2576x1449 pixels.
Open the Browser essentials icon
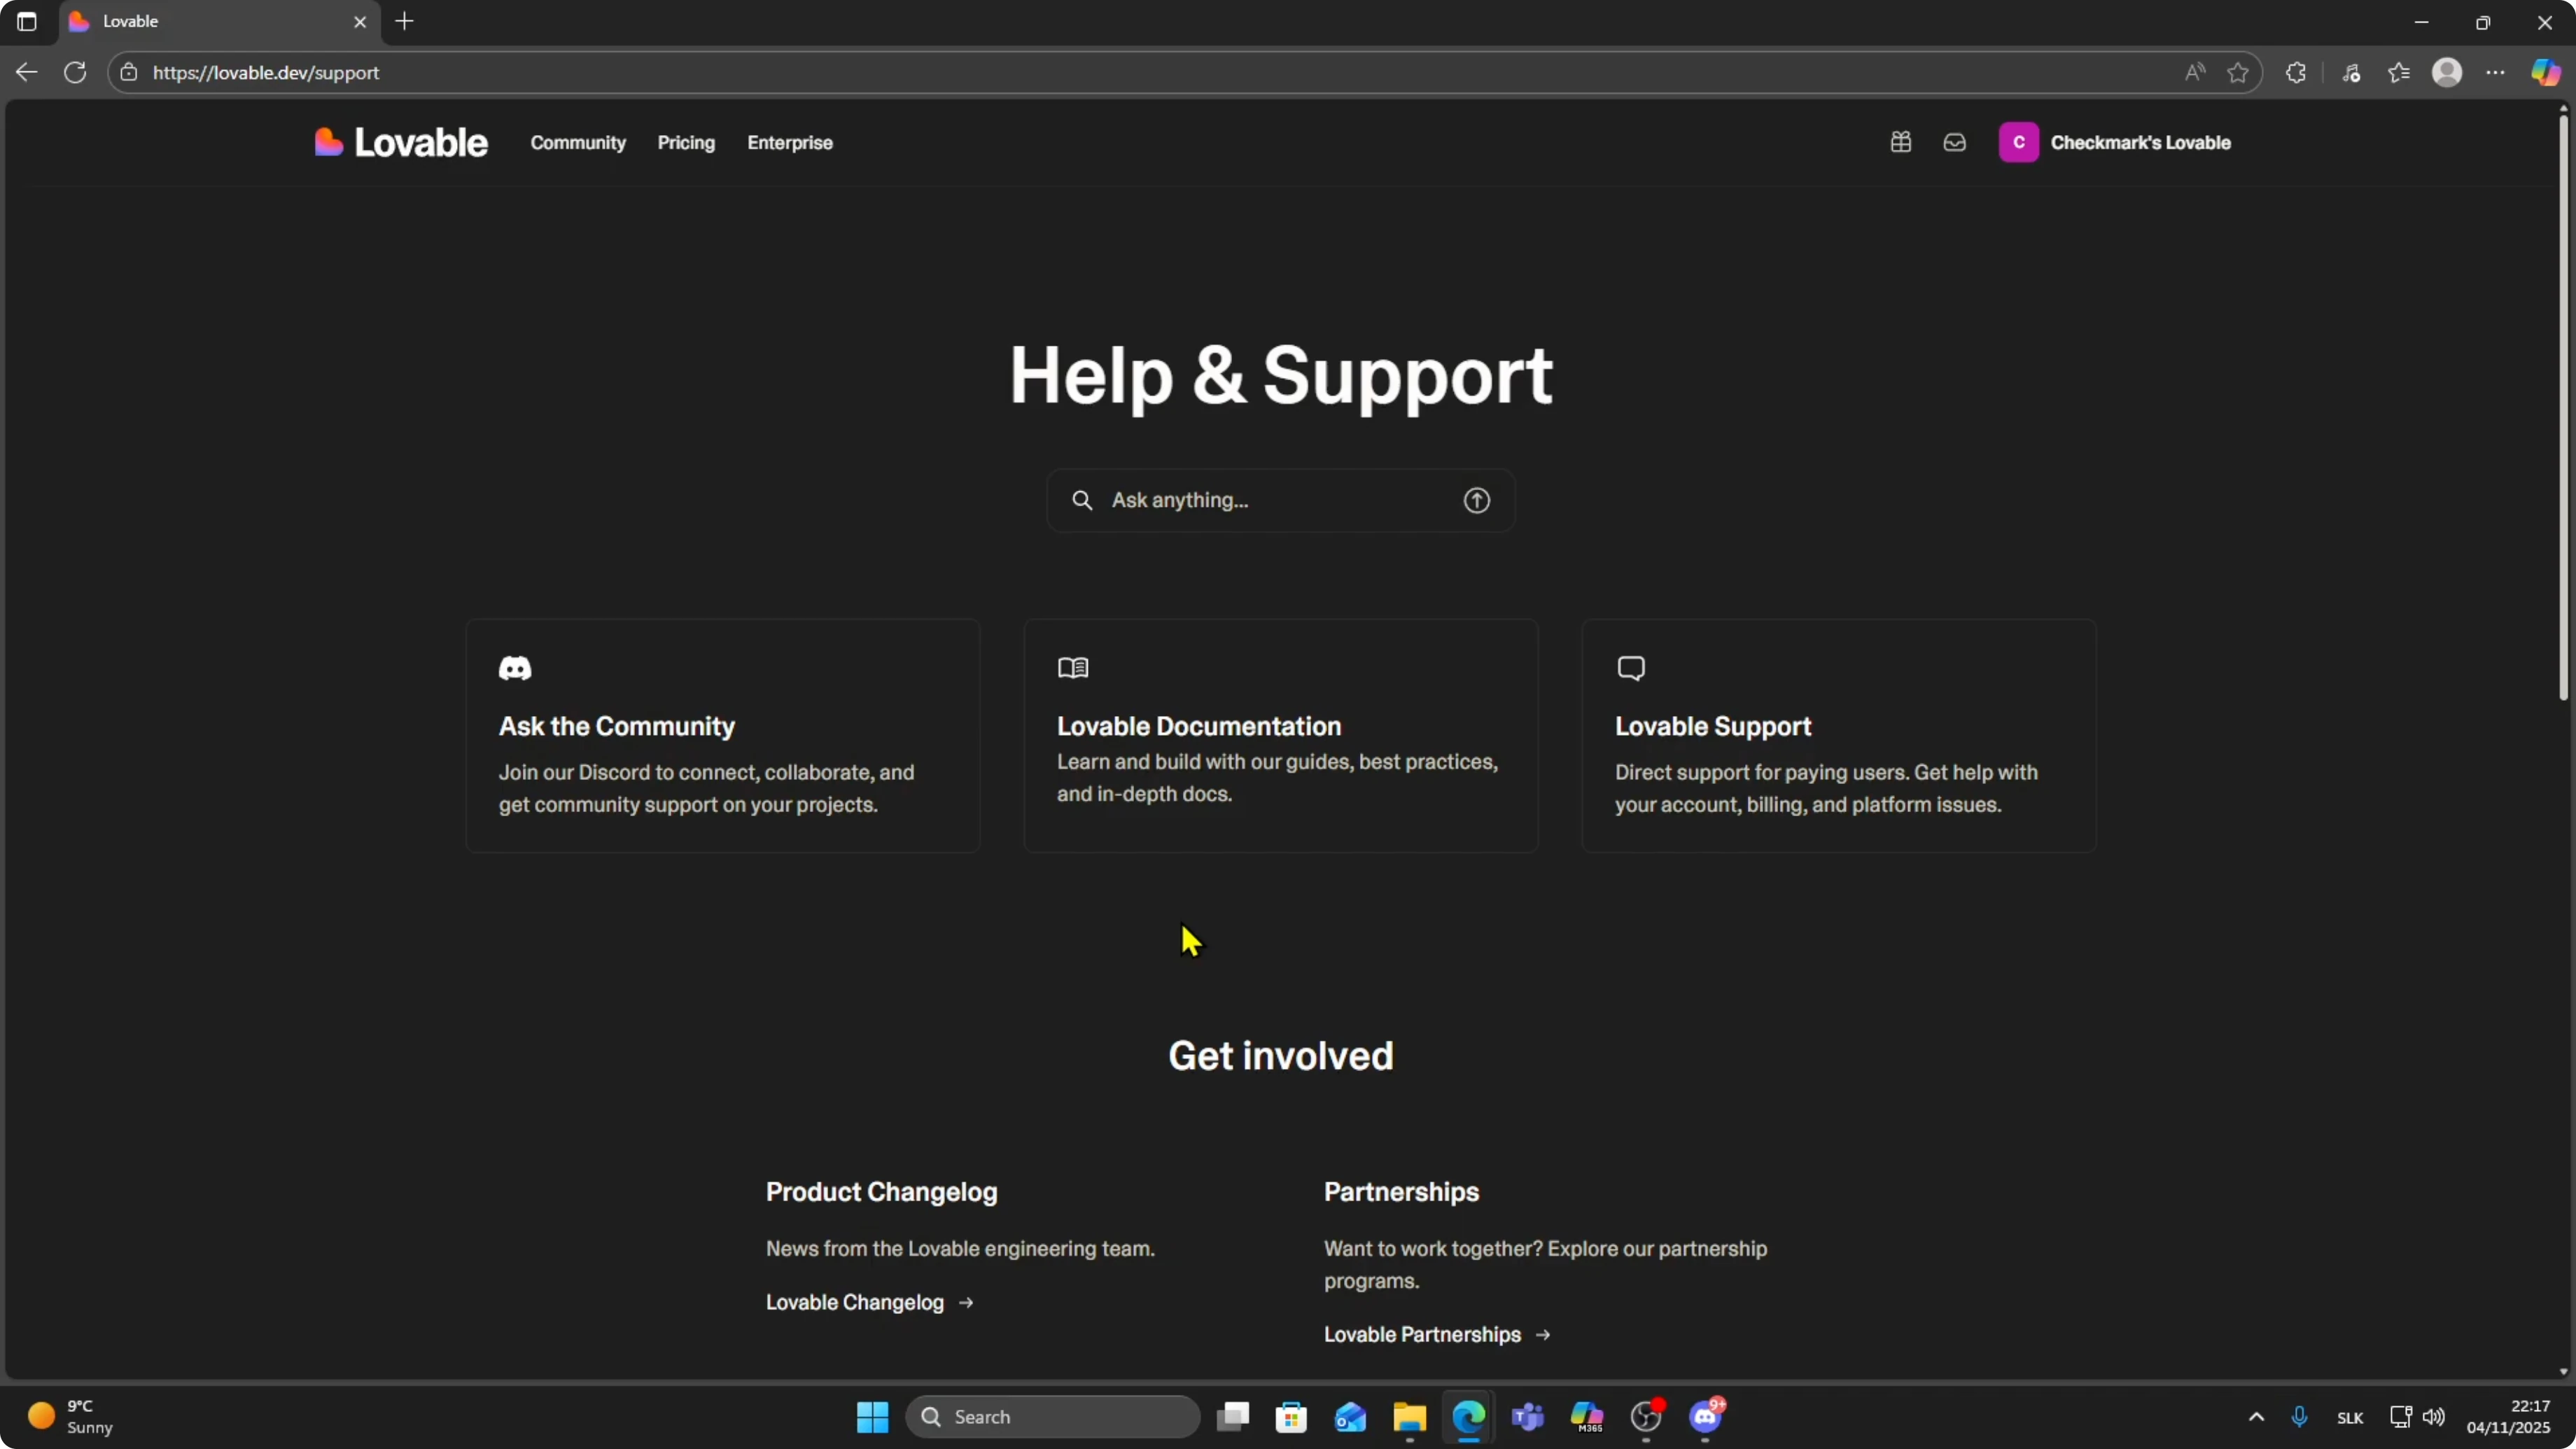coord(2351,72)
